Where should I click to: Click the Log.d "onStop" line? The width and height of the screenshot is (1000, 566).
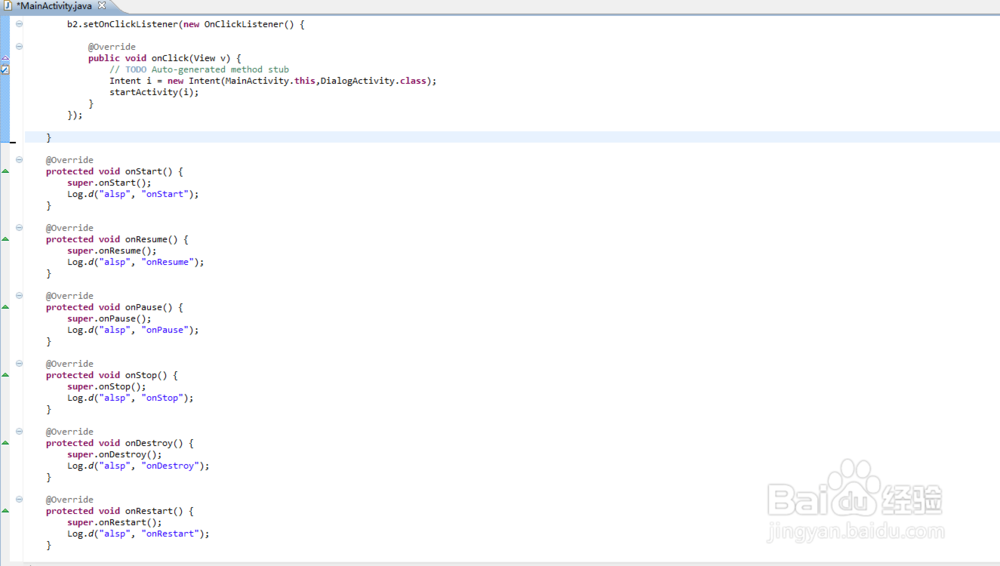[x=130, y=398]
